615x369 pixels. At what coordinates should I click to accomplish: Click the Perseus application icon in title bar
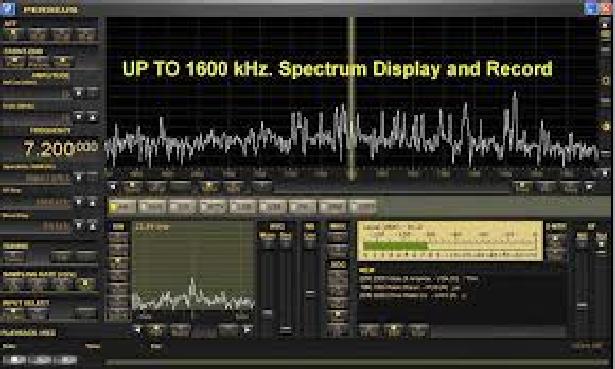point(7,8)
